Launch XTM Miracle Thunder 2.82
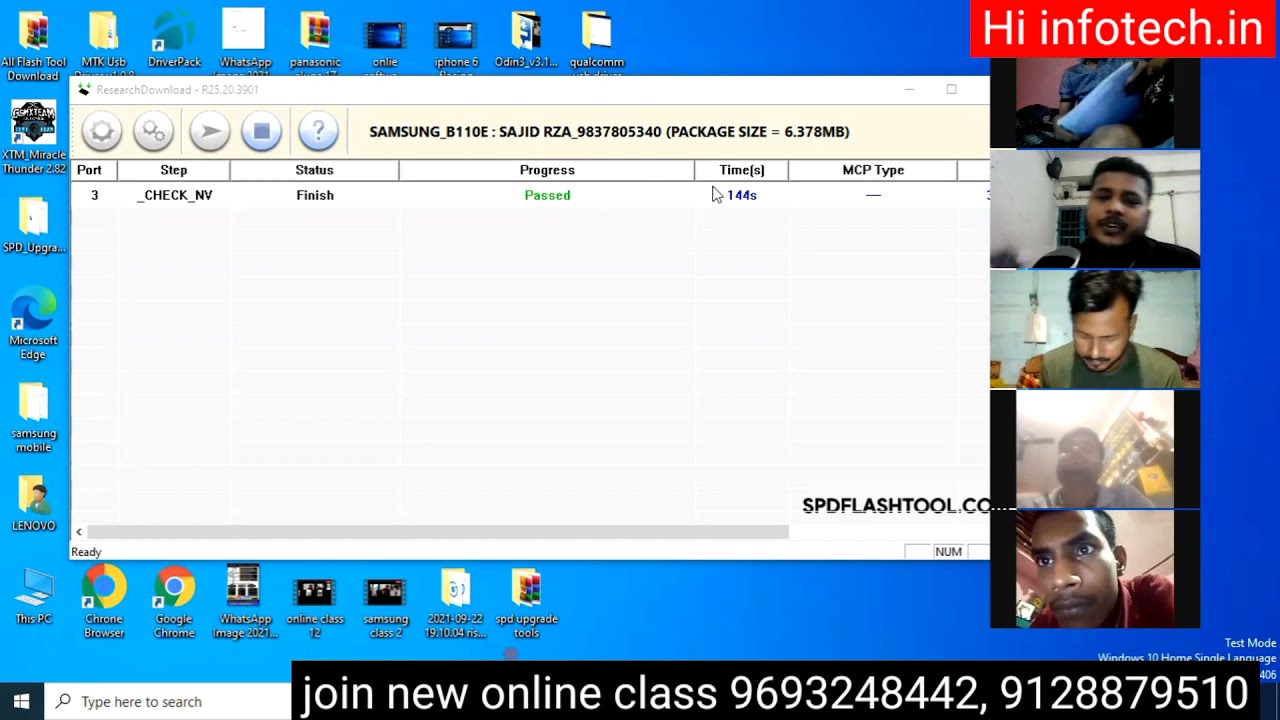This screenshot has height=720, width=1280. coord(34,137)
